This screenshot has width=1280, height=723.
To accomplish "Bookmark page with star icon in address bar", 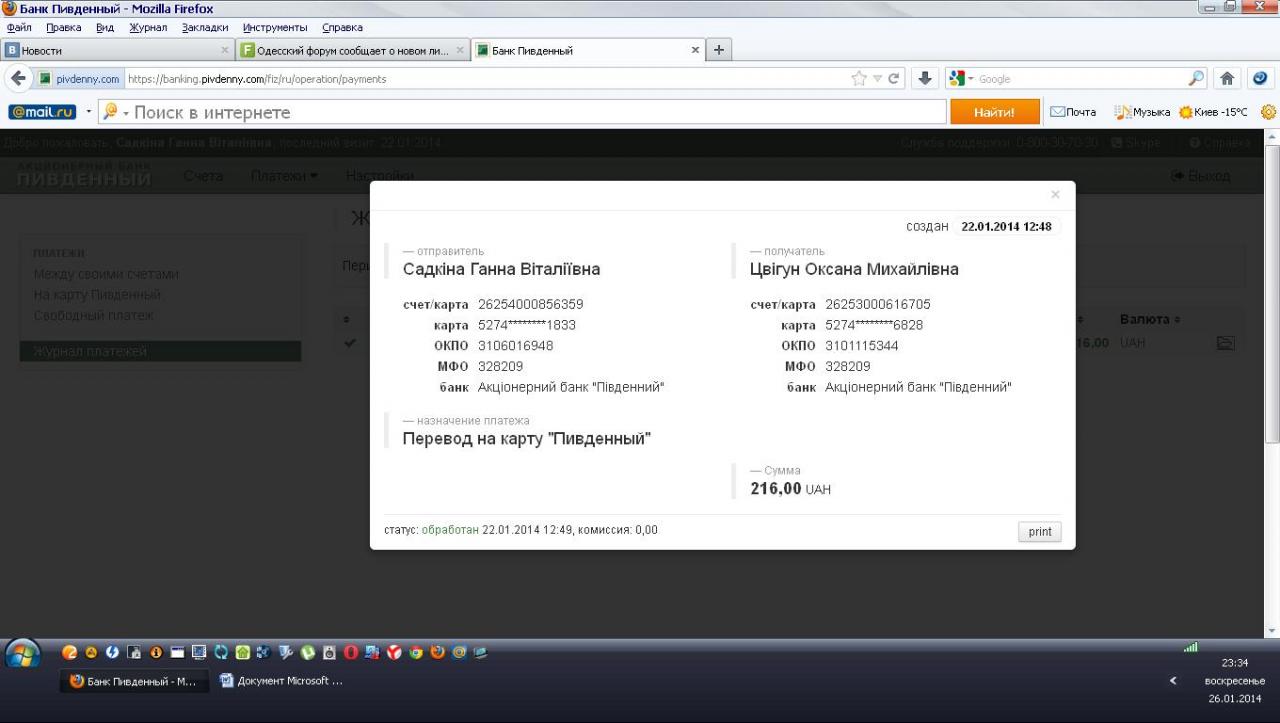I will pyautogui.click(x=859, y=79).
